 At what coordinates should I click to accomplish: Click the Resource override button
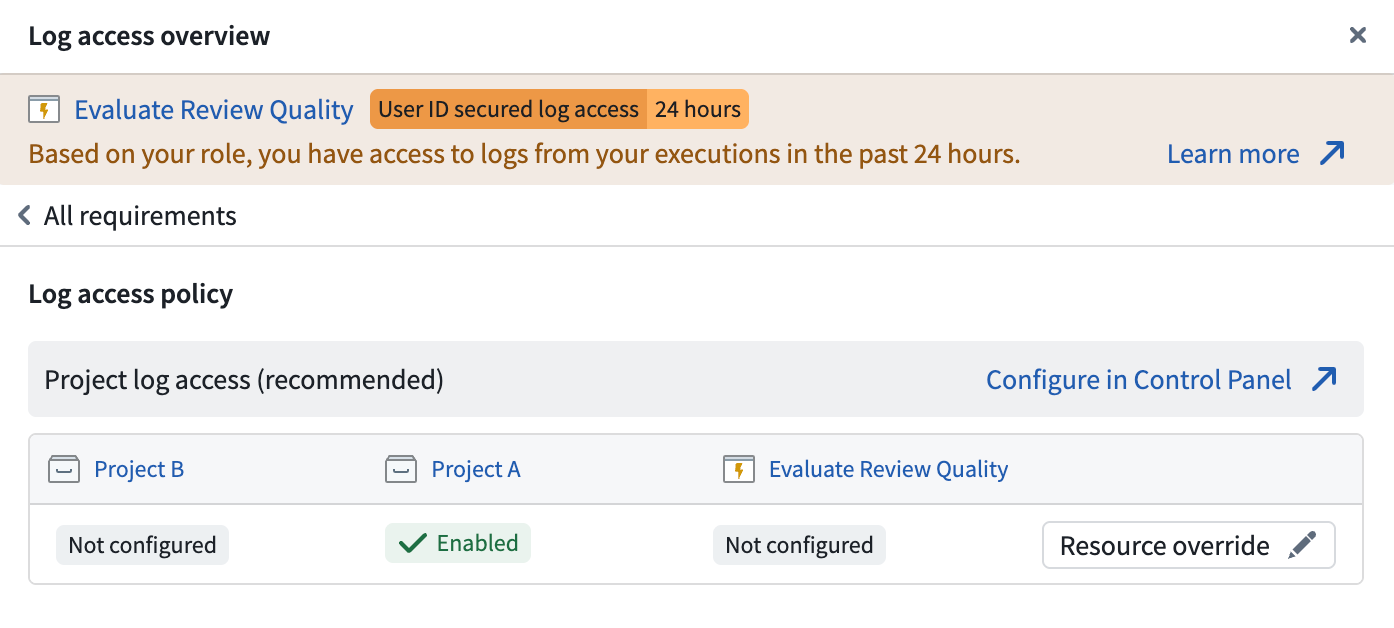(1189, 545)
